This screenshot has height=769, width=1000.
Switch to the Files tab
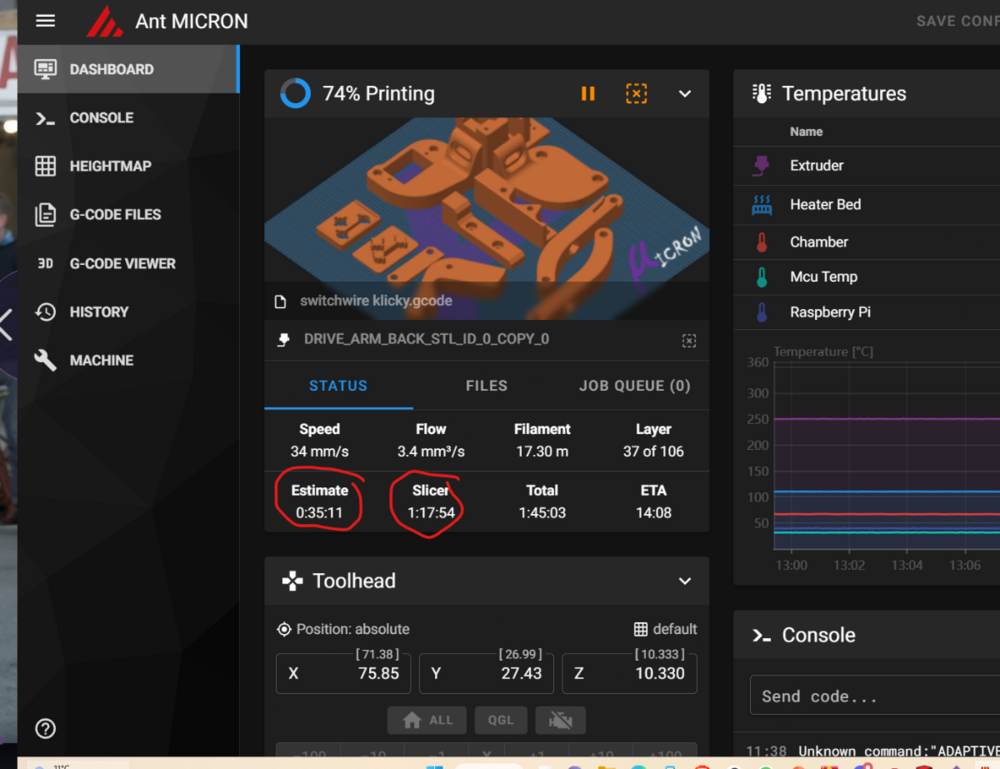coord(487,386)
